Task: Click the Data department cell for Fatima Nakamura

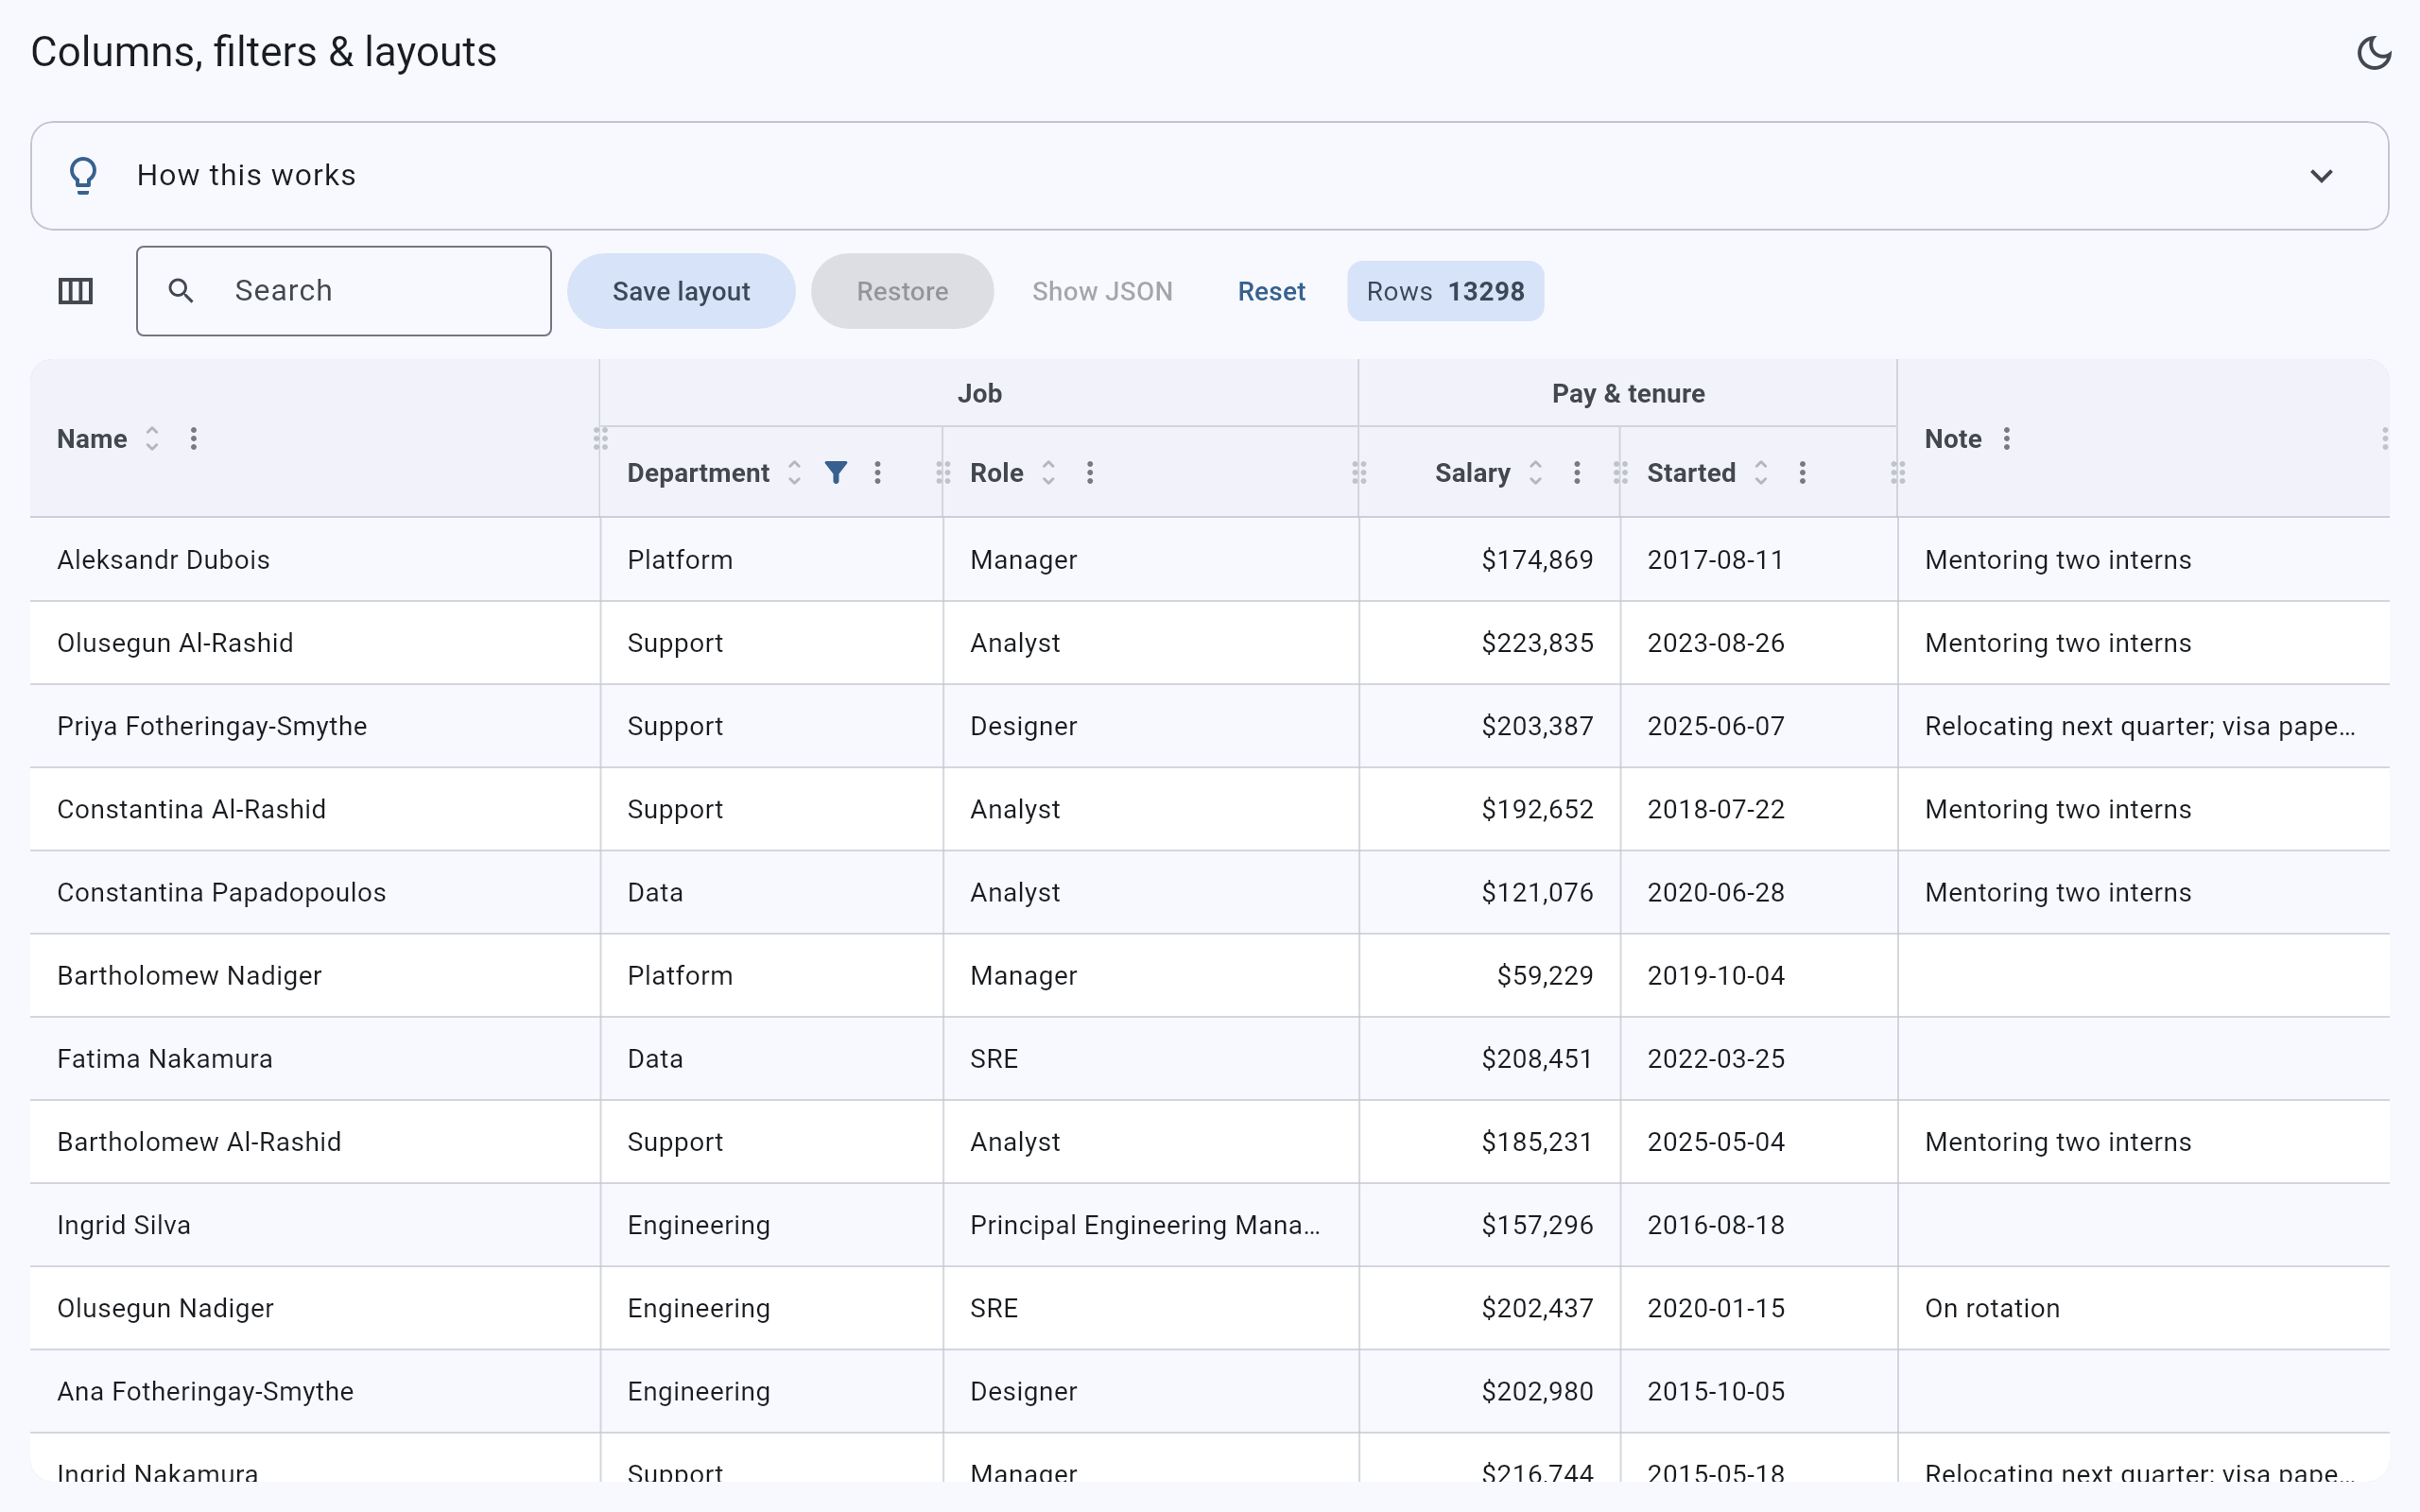Action: point(772,1058)
